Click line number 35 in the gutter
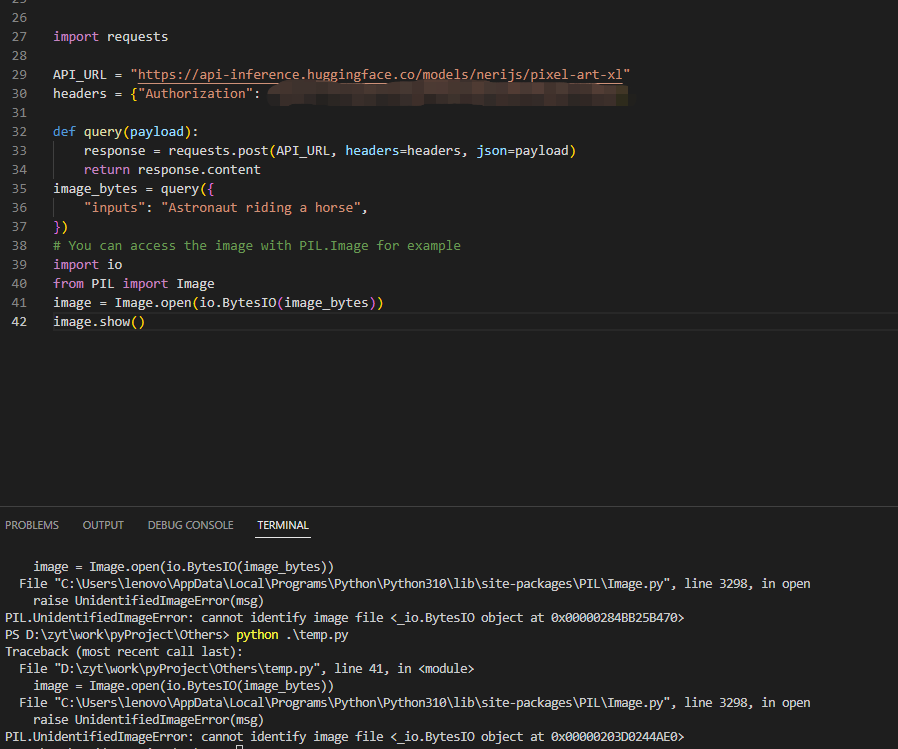Screen dimensions: 898x749 point(20,189)
